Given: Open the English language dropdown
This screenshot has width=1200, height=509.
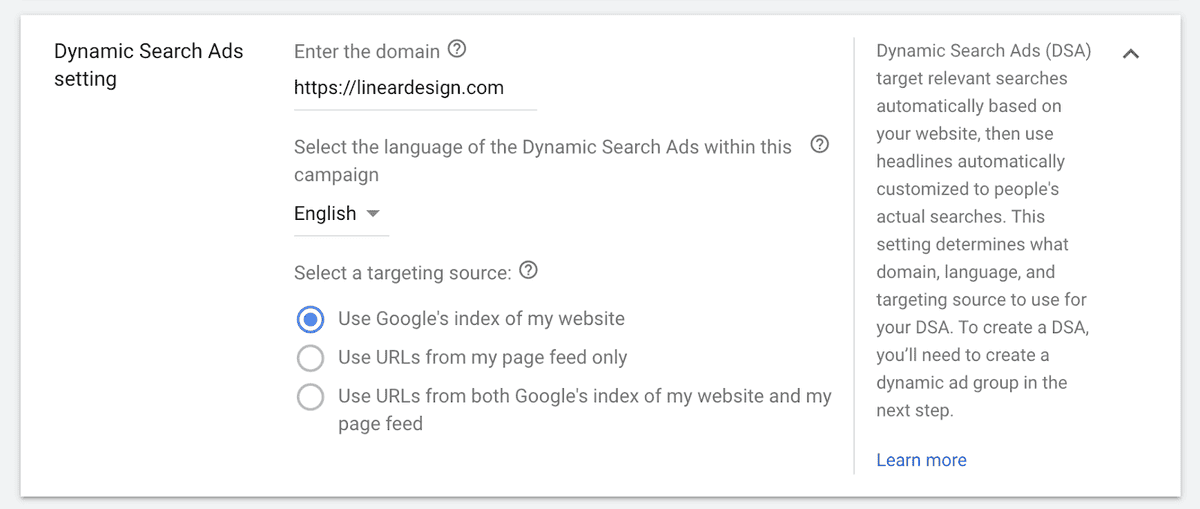Looking at the screenshot, I should pyautogui.click(x=340, y=214).
